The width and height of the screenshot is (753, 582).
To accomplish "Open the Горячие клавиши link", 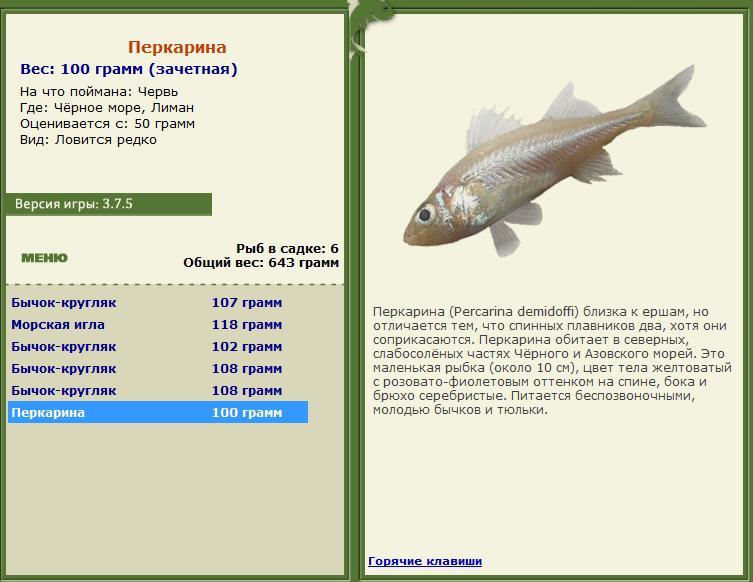I will 425,561.
